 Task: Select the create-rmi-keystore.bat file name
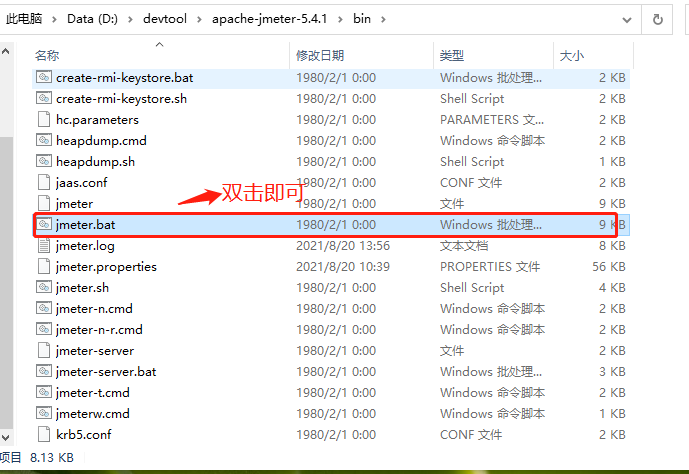[x=124, y=77]
